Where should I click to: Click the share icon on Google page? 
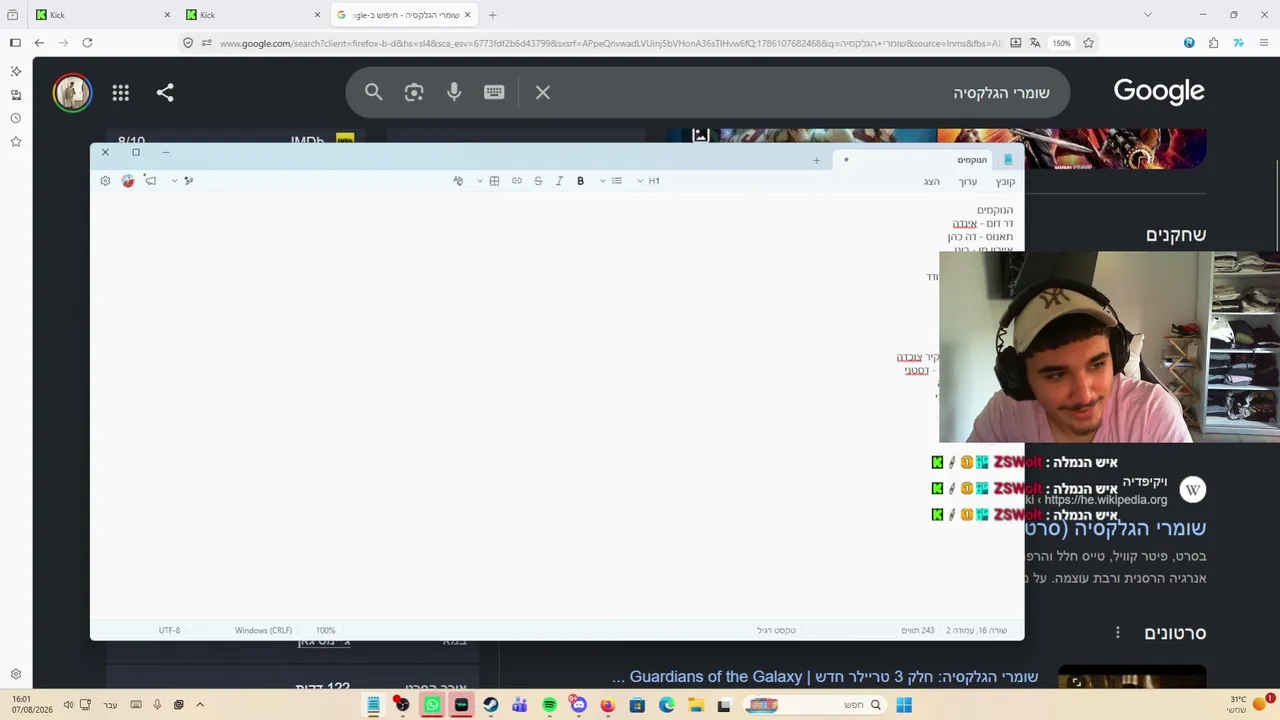(x=165, y=93)
